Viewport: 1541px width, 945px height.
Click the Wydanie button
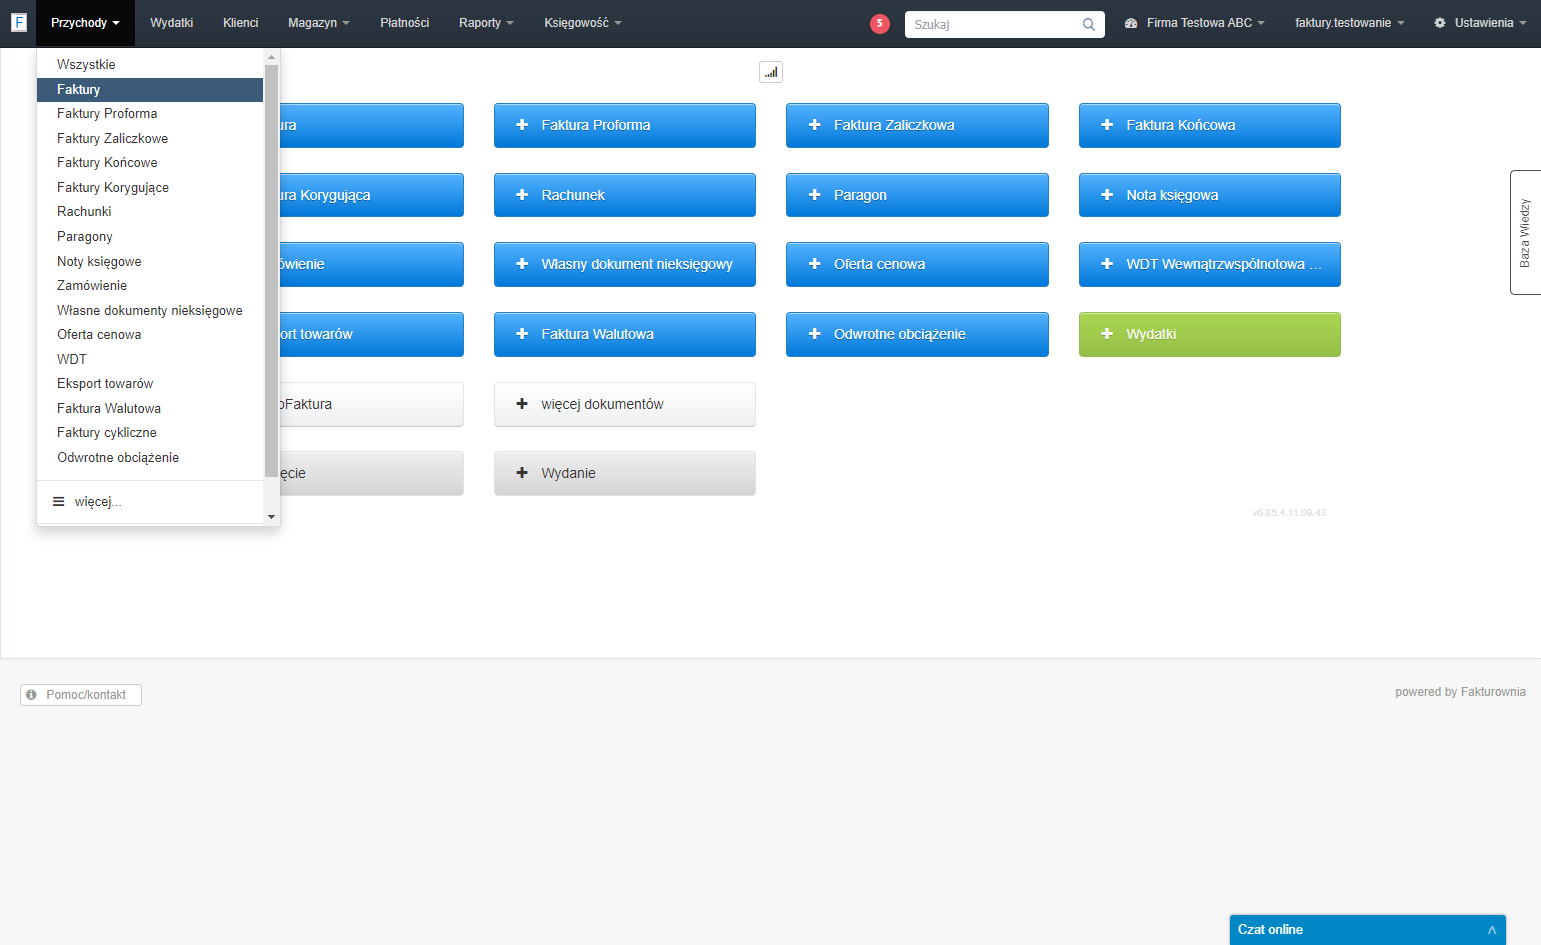[625, 473]
